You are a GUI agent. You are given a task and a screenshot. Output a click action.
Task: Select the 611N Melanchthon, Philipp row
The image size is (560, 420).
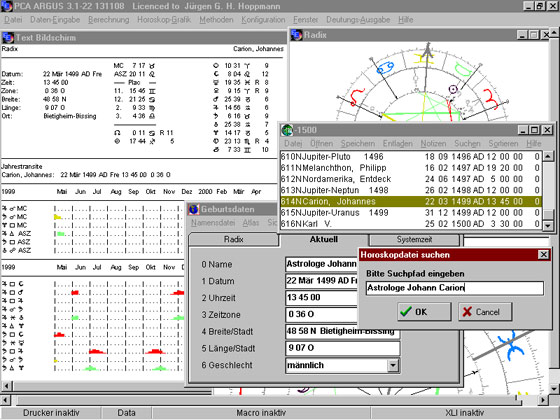pos(411,168)
